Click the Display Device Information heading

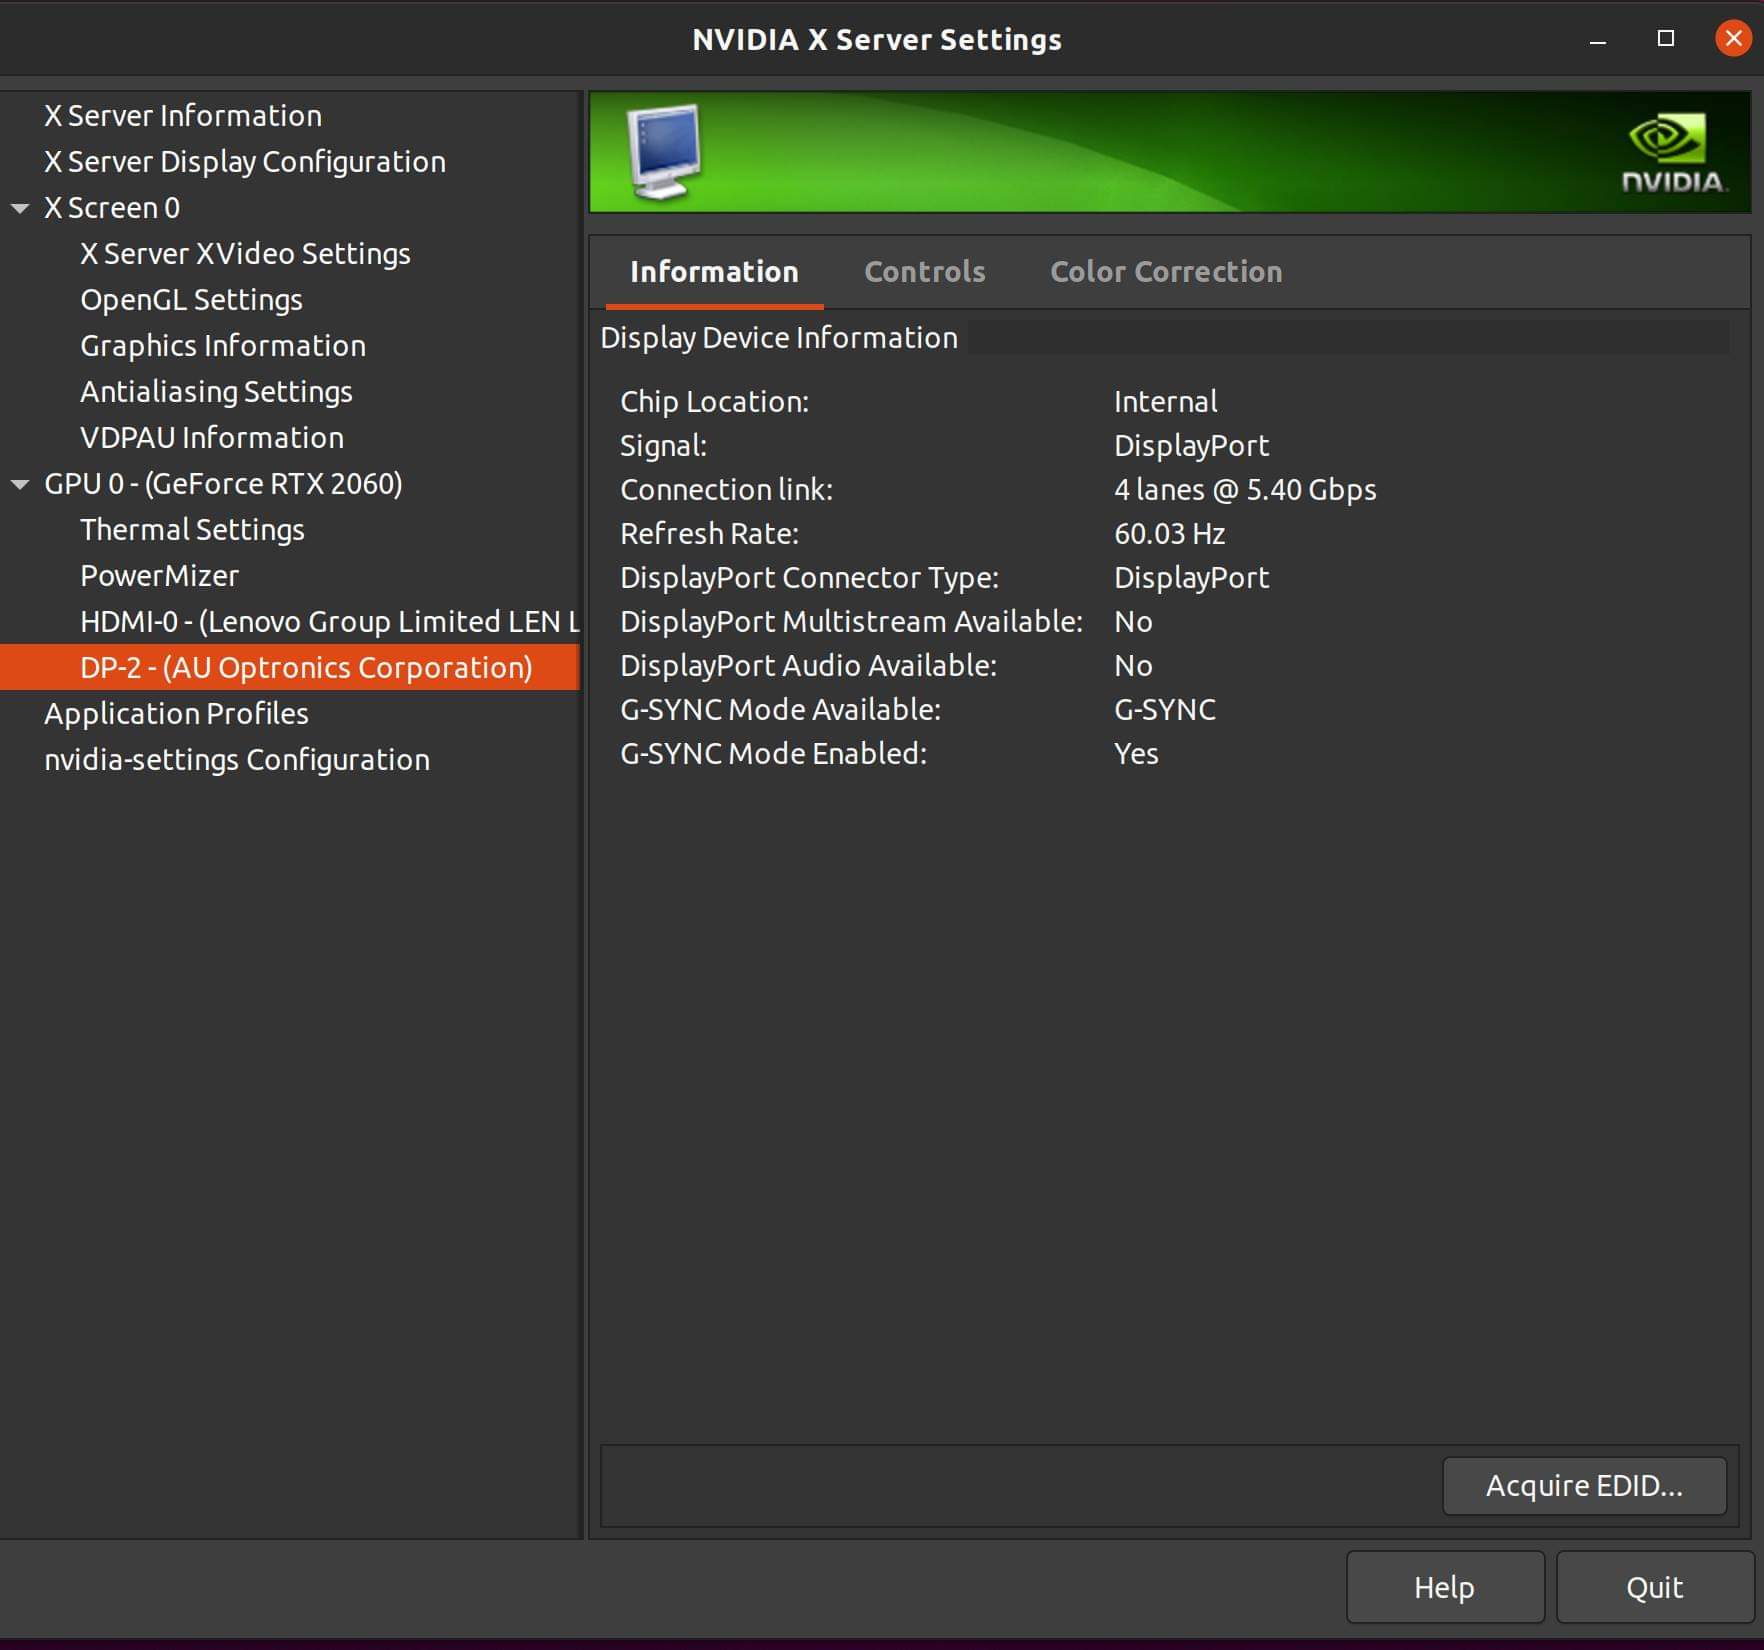(x=779, y=338)
